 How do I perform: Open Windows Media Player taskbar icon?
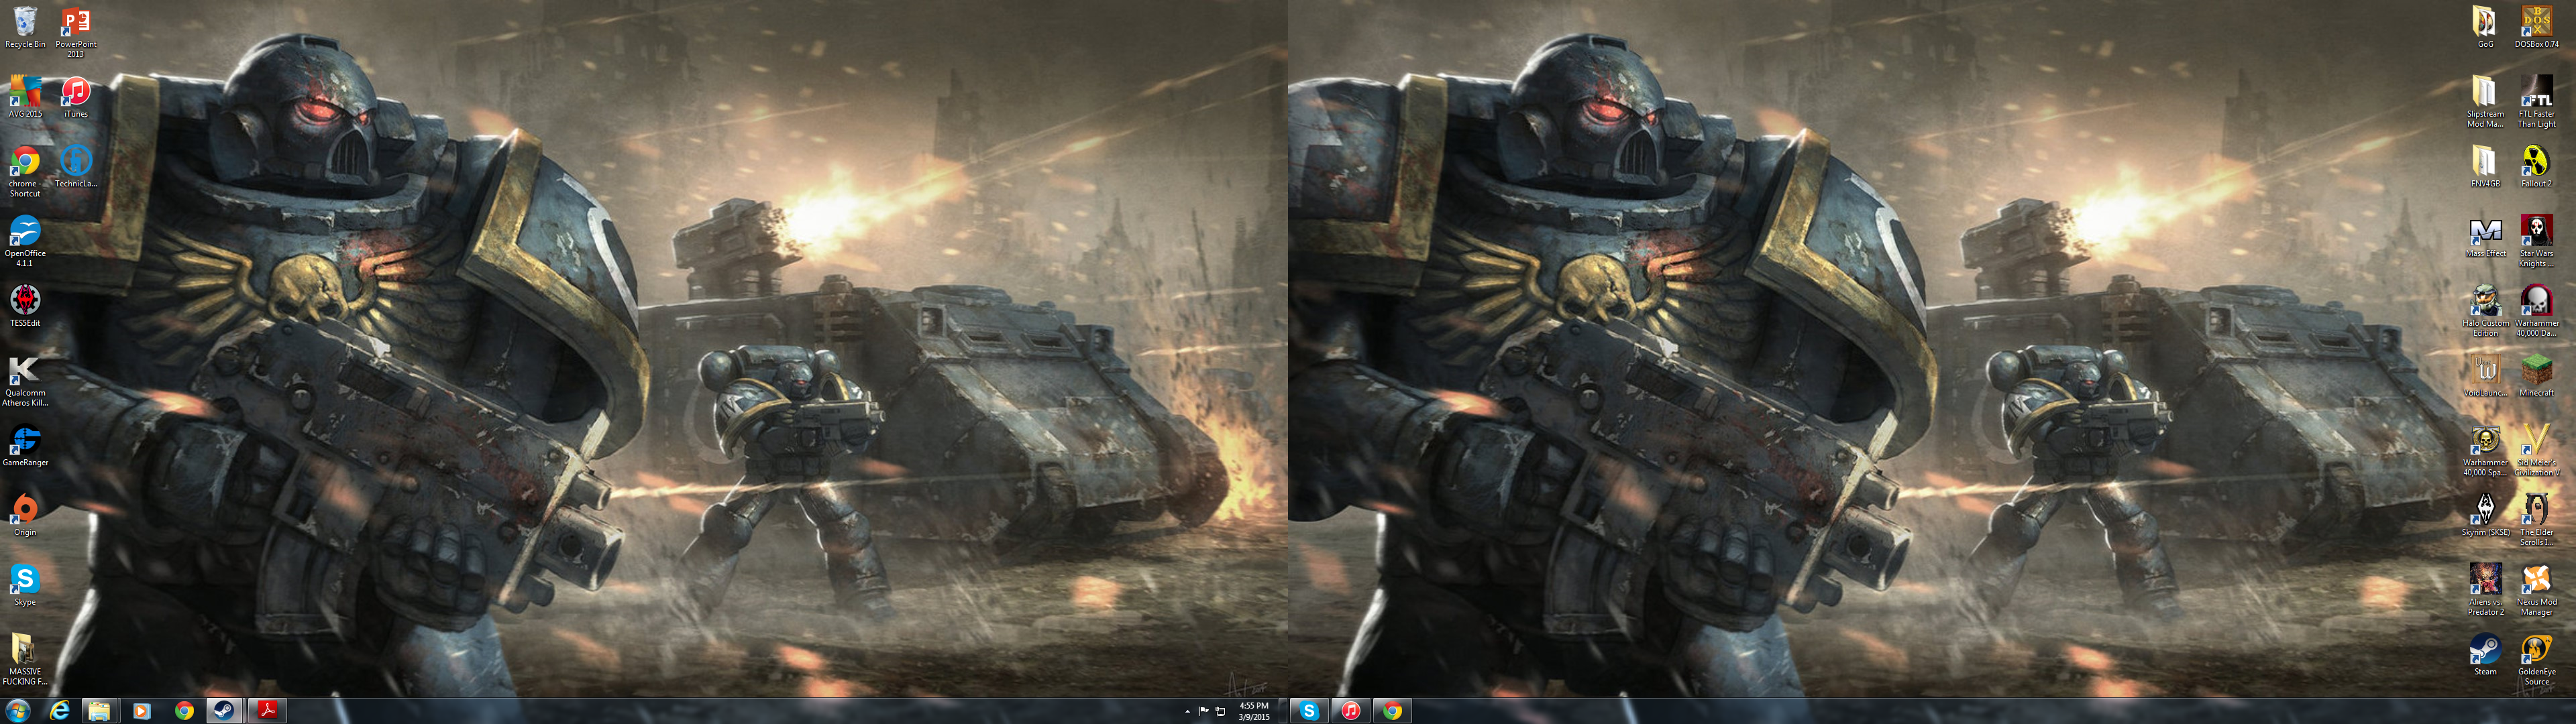click(x=141, y=711)
